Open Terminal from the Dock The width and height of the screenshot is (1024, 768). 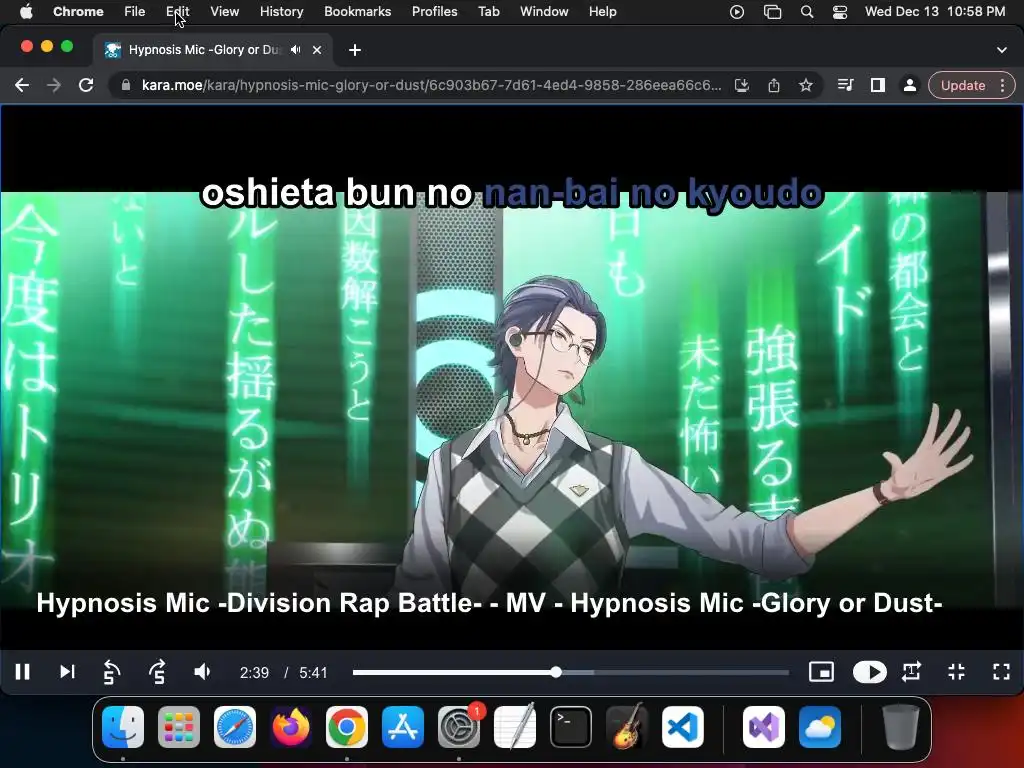coord(571,727)
